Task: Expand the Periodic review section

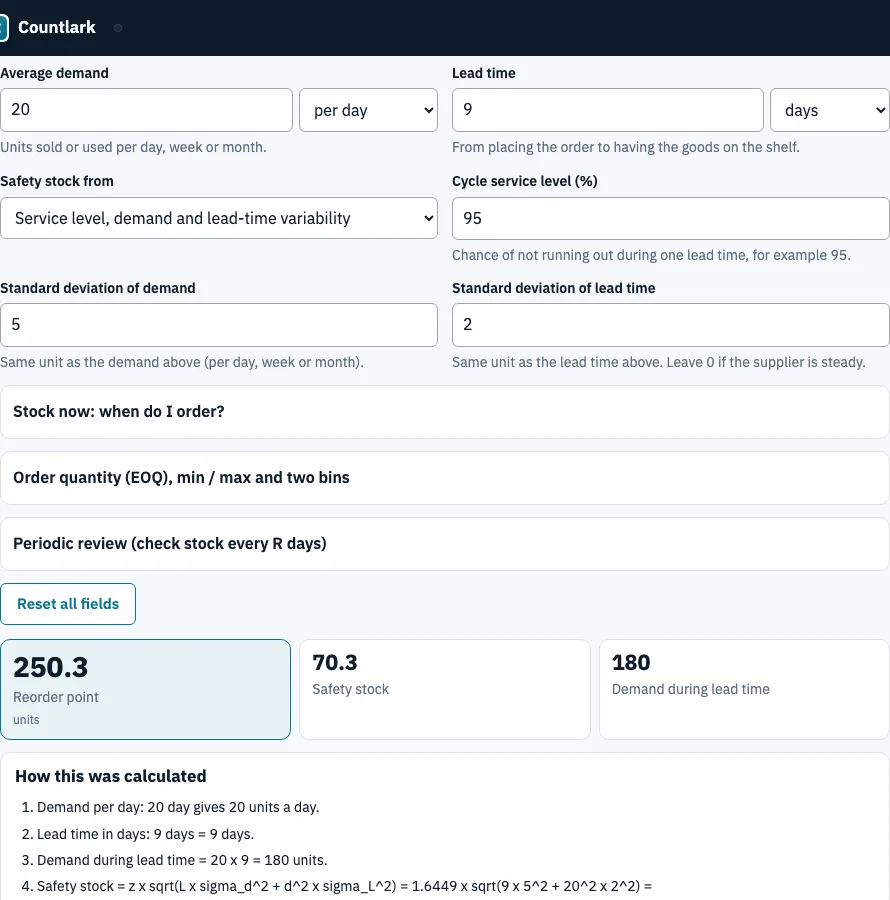Action: point(445,544)
